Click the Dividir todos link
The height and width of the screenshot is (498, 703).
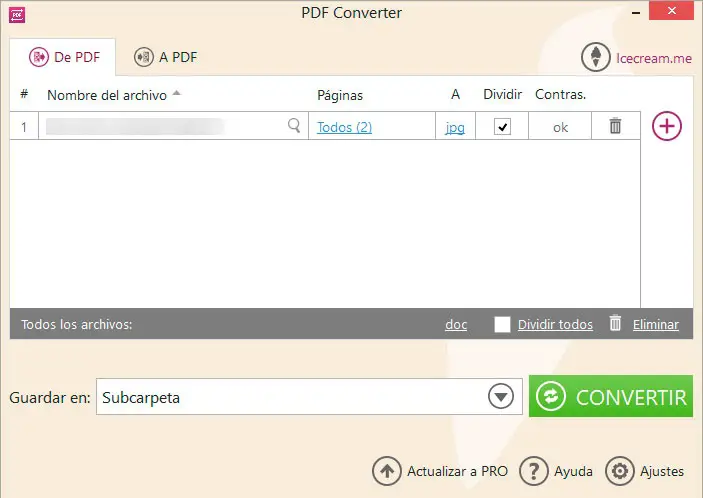click(x=555, y=324)
